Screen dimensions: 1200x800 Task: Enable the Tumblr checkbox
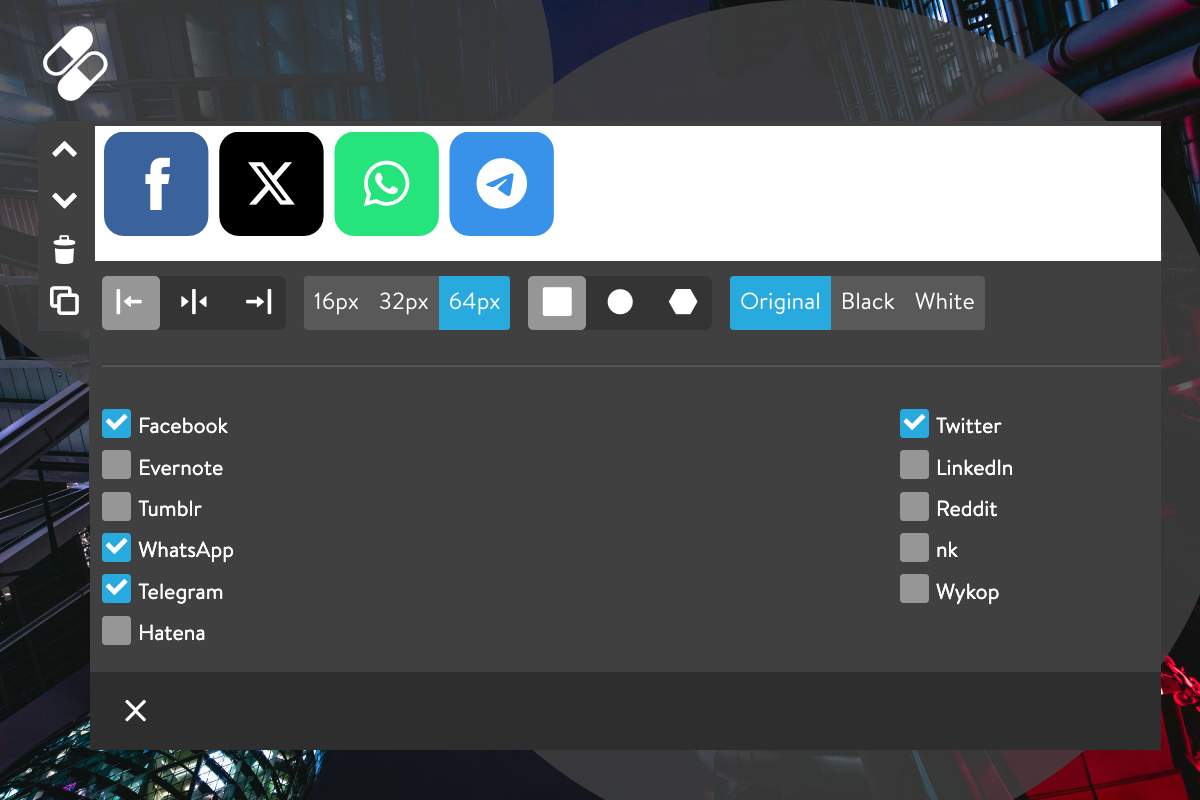pyautogui.click(x=117, y=506)
